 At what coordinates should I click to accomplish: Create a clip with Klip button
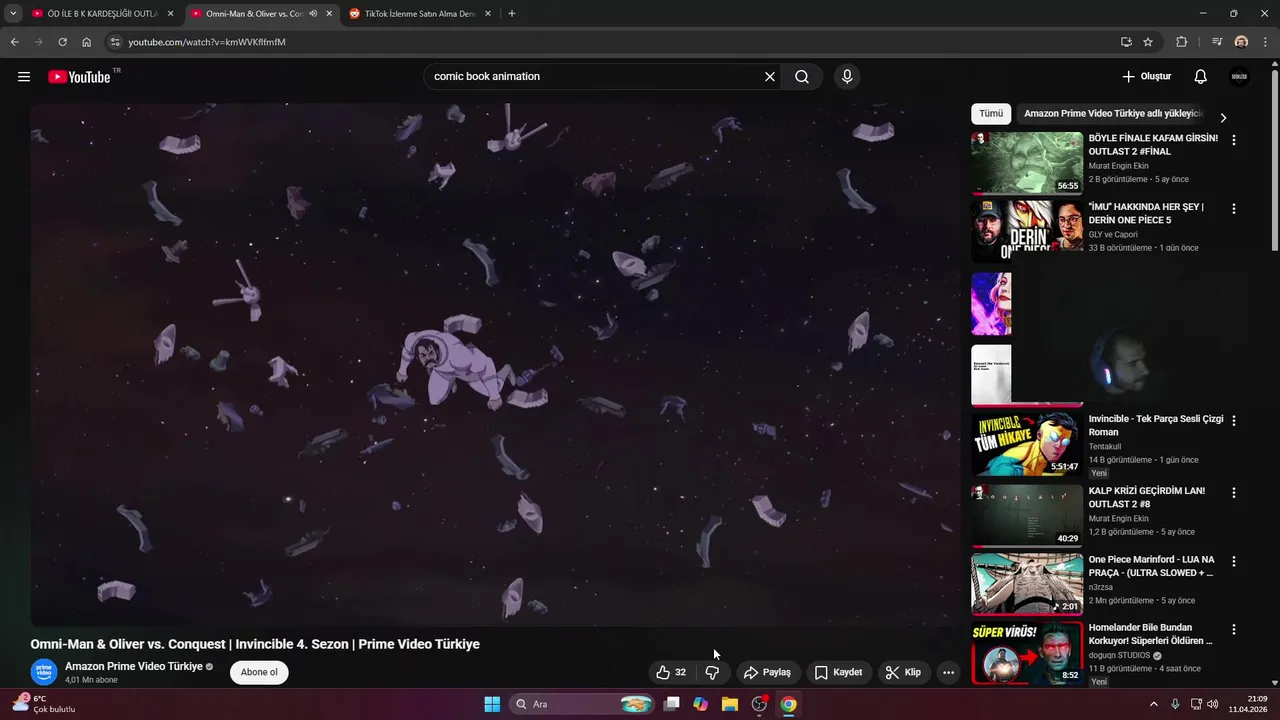[x=903, y=672]
